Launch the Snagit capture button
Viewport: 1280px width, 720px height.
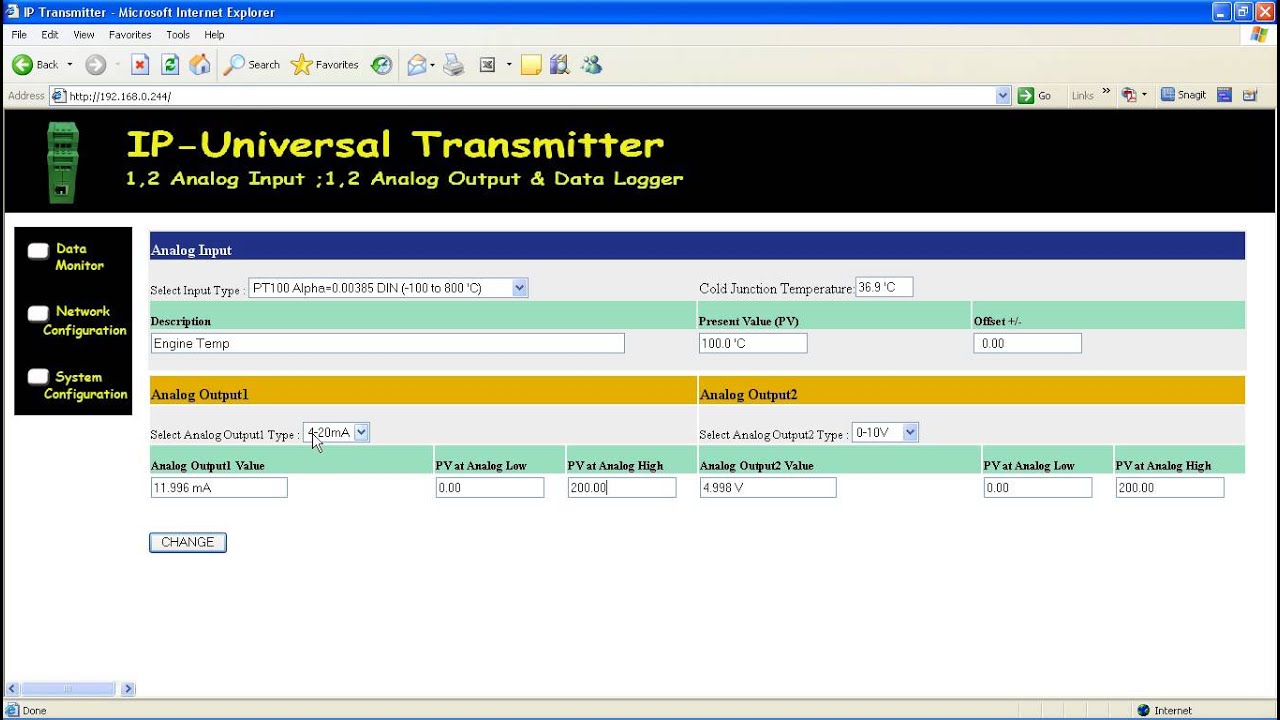1184,95
